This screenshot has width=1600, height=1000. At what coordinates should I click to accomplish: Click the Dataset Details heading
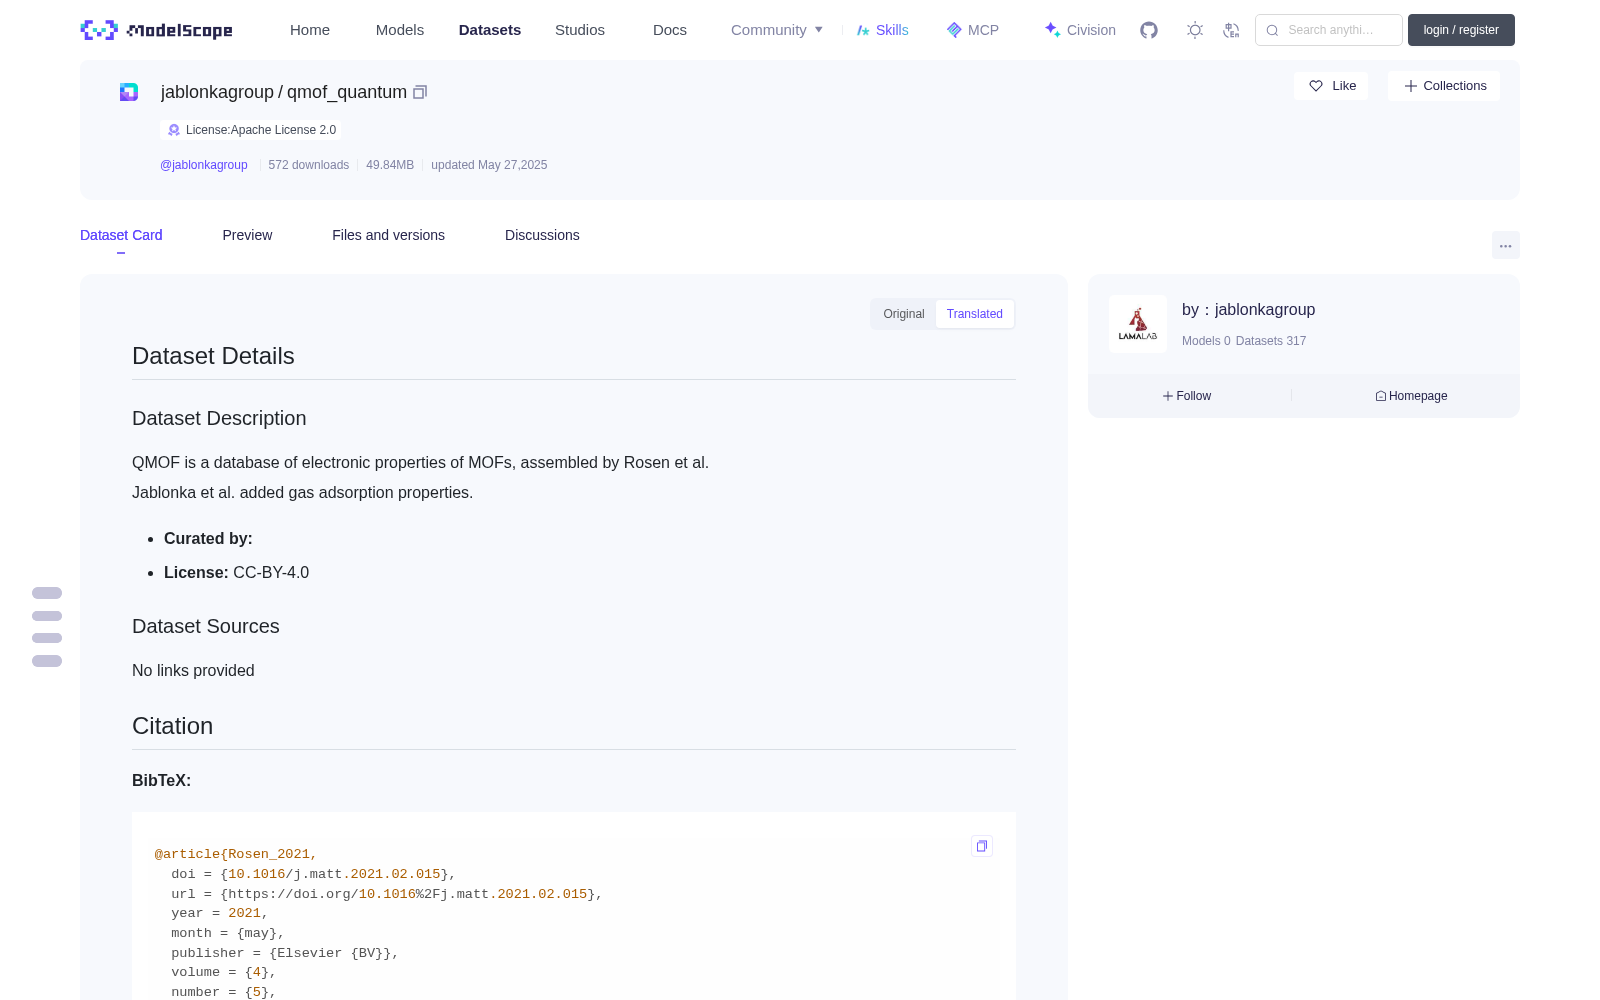(x=213, y=356)
